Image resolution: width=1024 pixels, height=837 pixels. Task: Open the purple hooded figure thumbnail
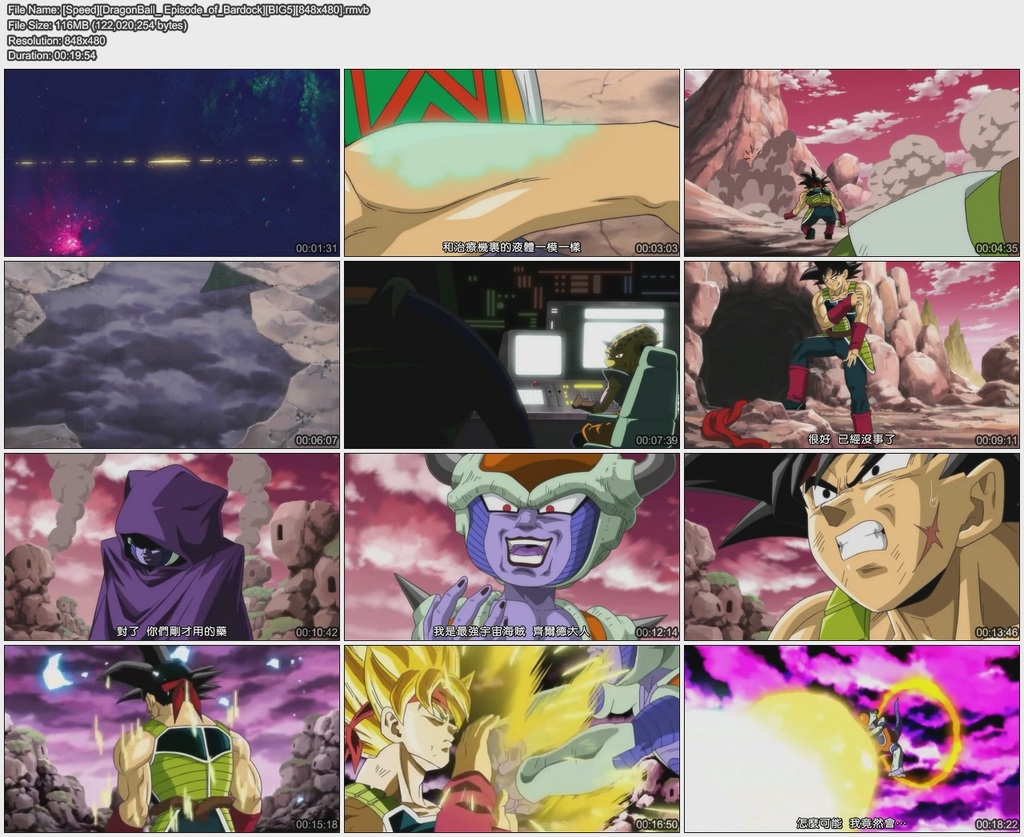(x=171, y=546)
